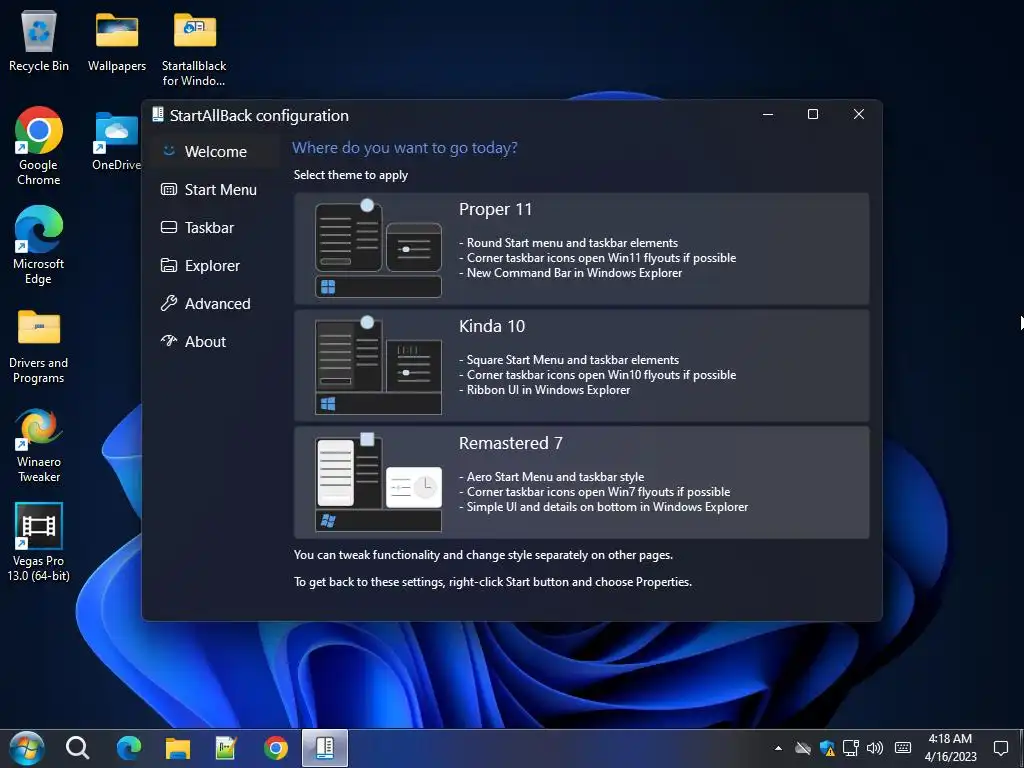Select the Winaero Tweaker desktop shortcut
Image resolution: width=1024 pixels, height=768 pixels.
[39, 445]
